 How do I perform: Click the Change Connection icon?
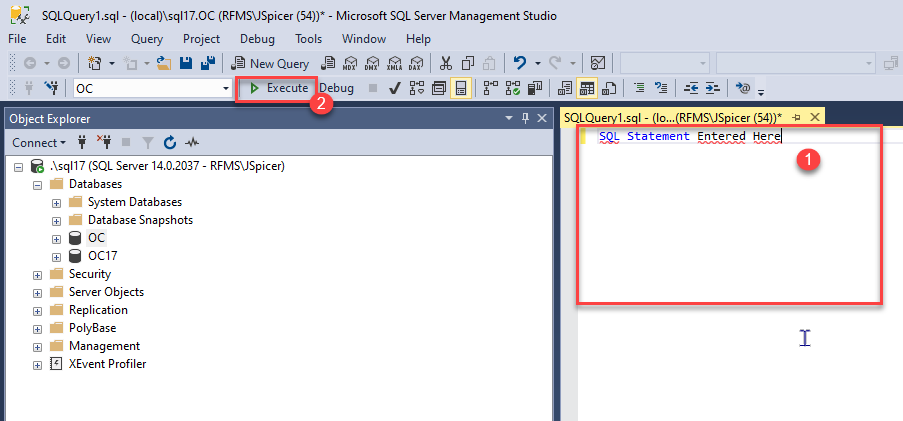coord(52,88)
